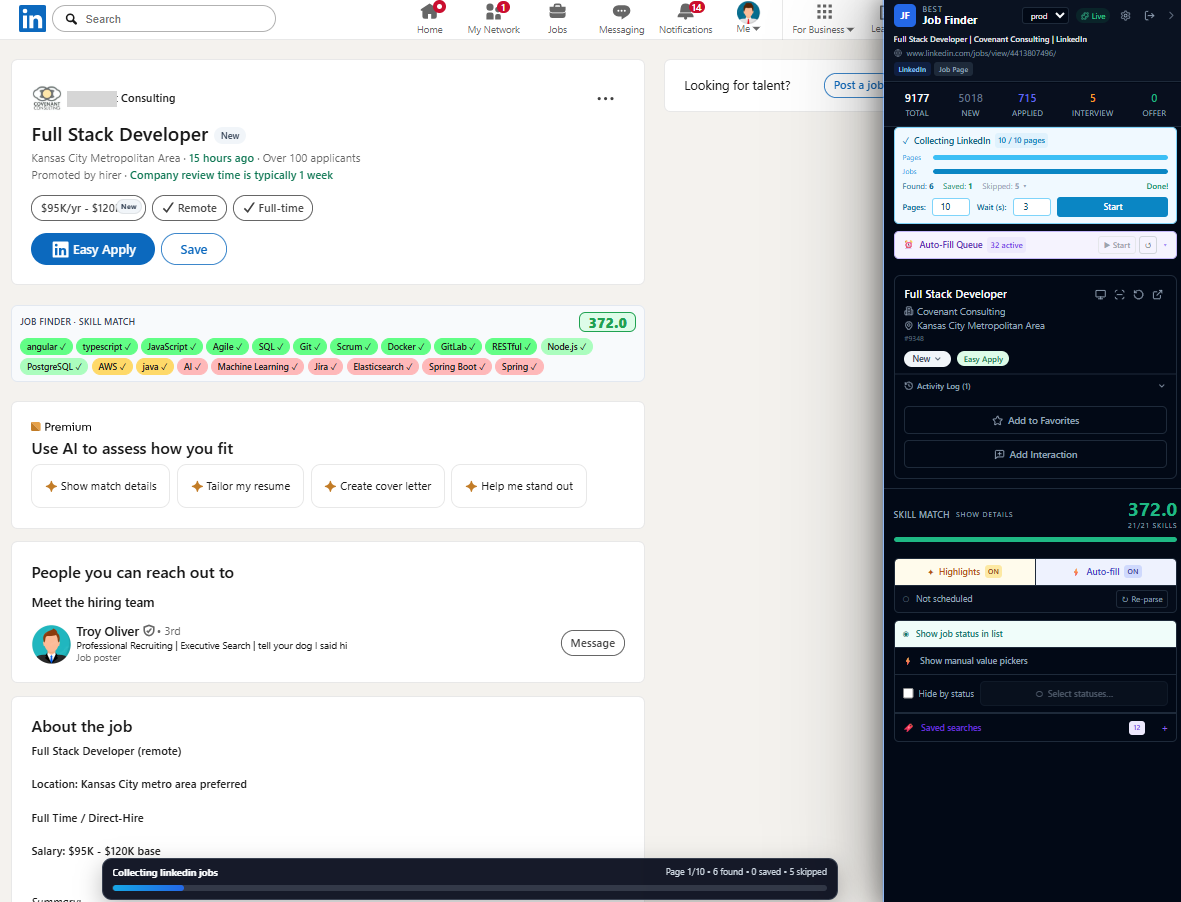Click the Not scheduled radio indicator
The width and height of the screenshot is (1181, 902).
click(906, 599)
